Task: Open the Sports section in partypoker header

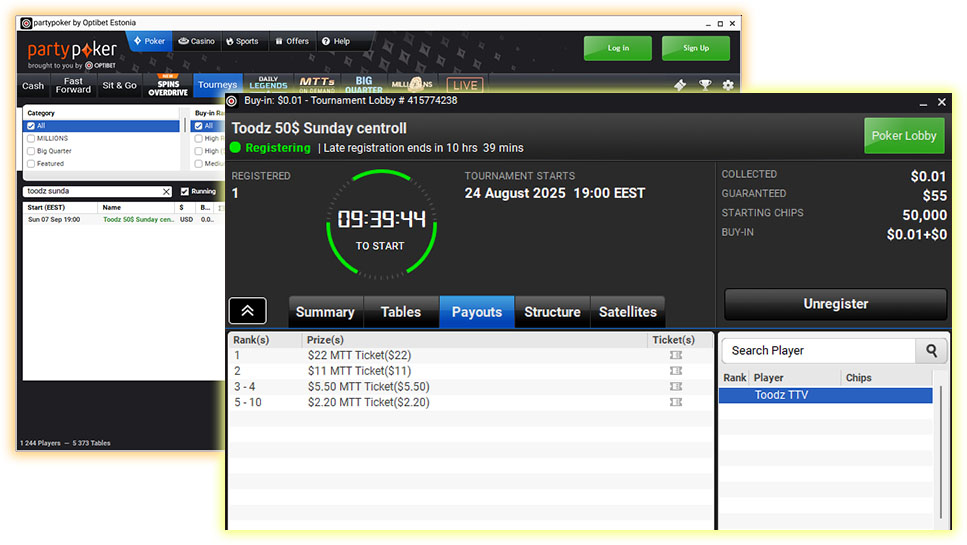Action: tap(242, 41)
